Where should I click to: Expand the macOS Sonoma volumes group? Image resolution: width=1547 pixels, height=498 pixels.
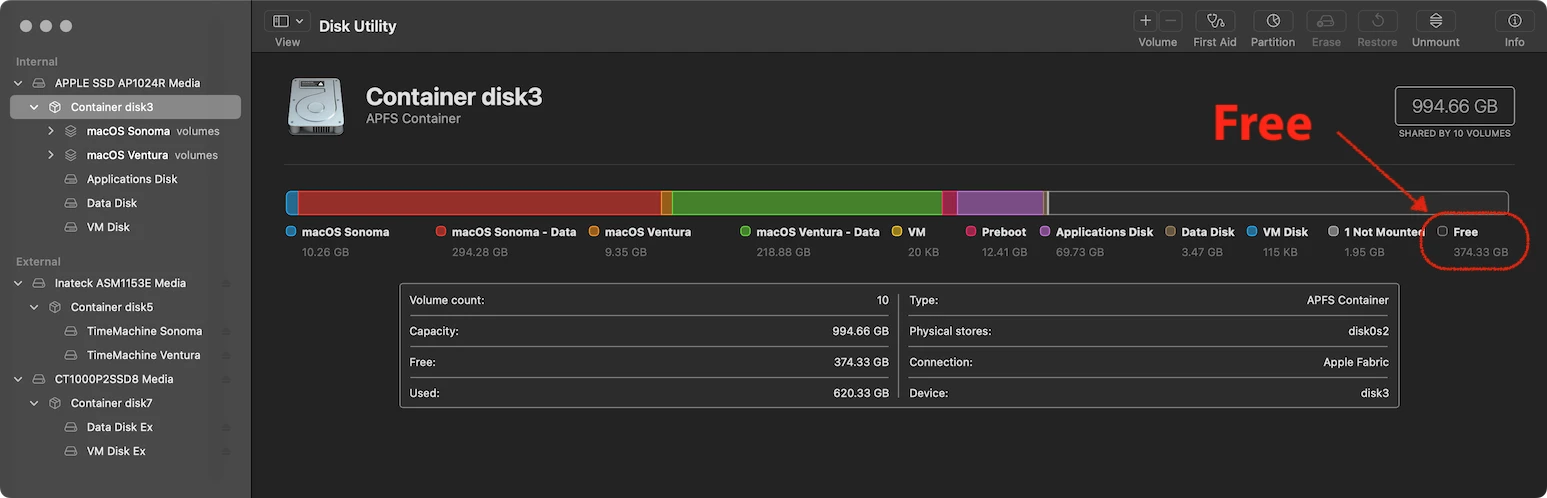point(51,131)
